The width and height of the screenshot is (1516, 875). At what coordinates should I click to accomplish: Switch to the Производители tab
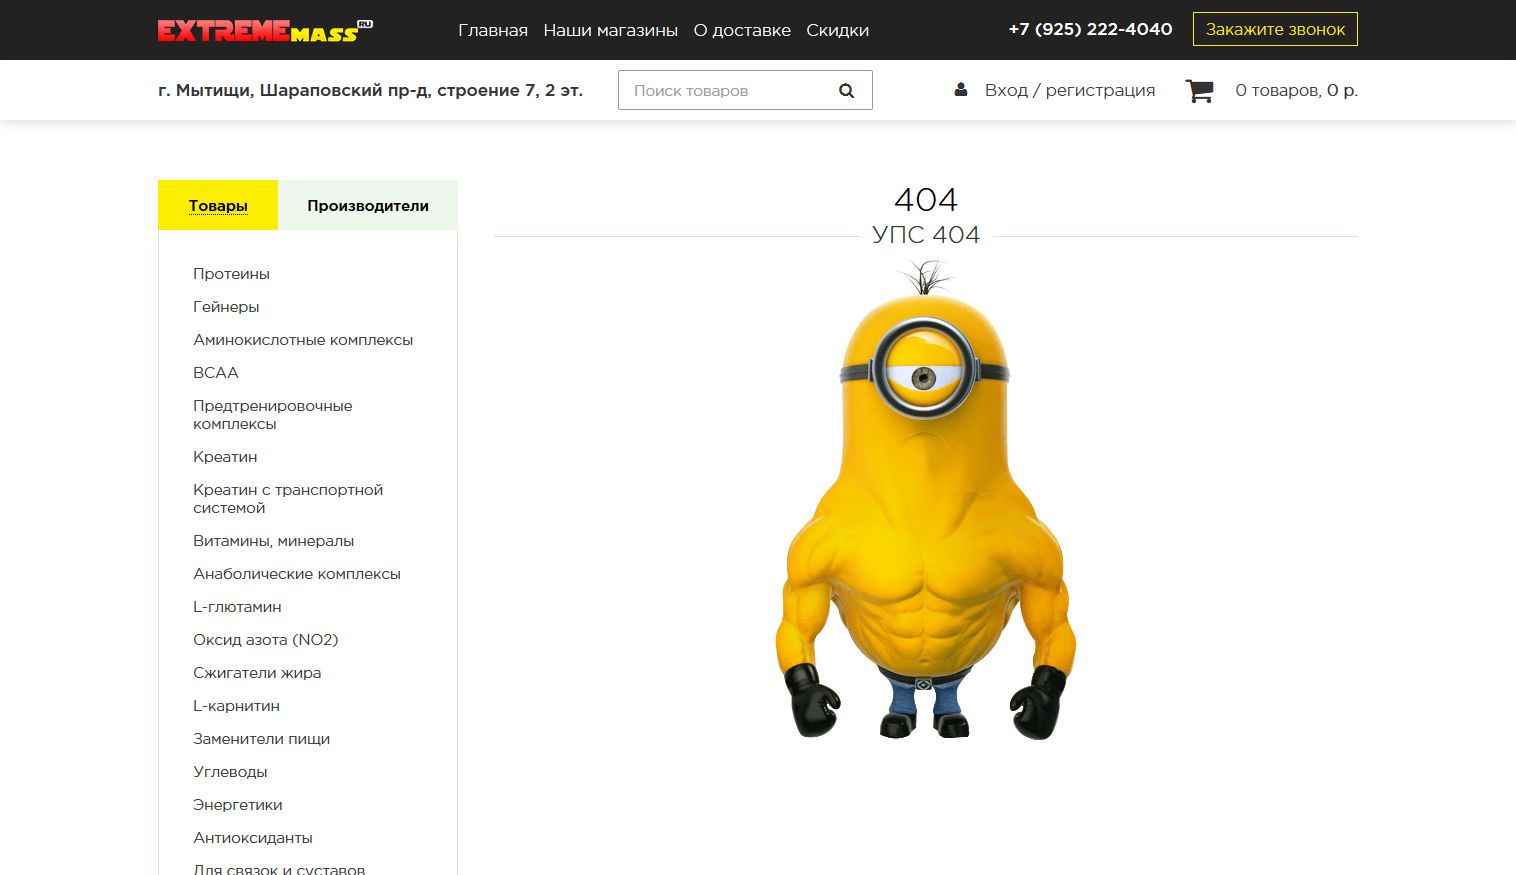368,205
